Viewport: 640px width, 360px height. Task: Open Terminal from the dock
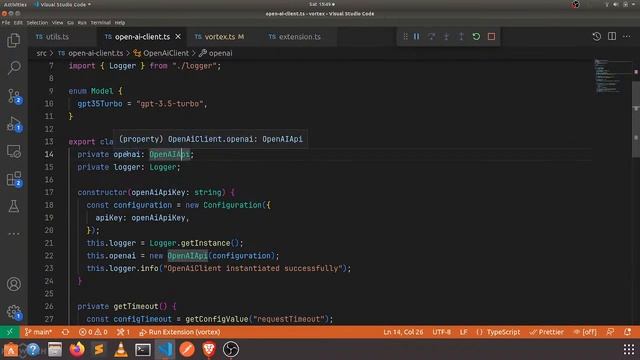(143, 349)
